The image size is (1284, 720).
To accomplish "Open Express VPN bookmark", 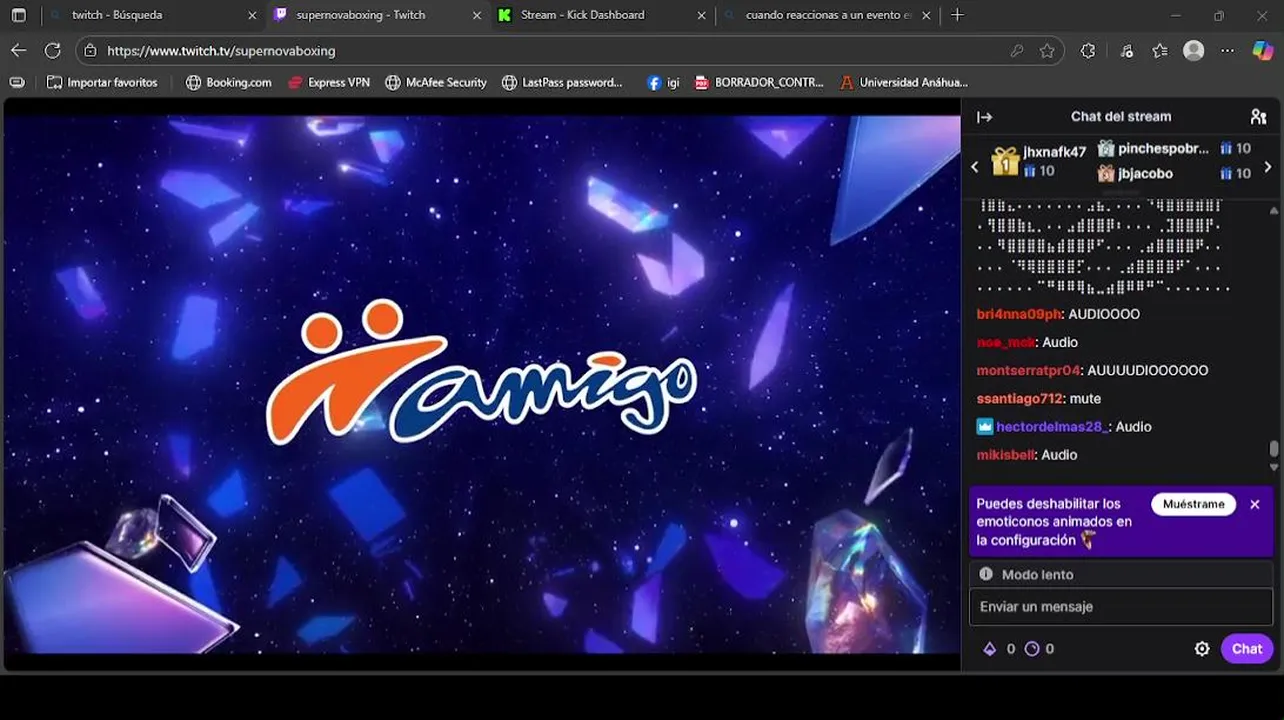I will (328, 82).
